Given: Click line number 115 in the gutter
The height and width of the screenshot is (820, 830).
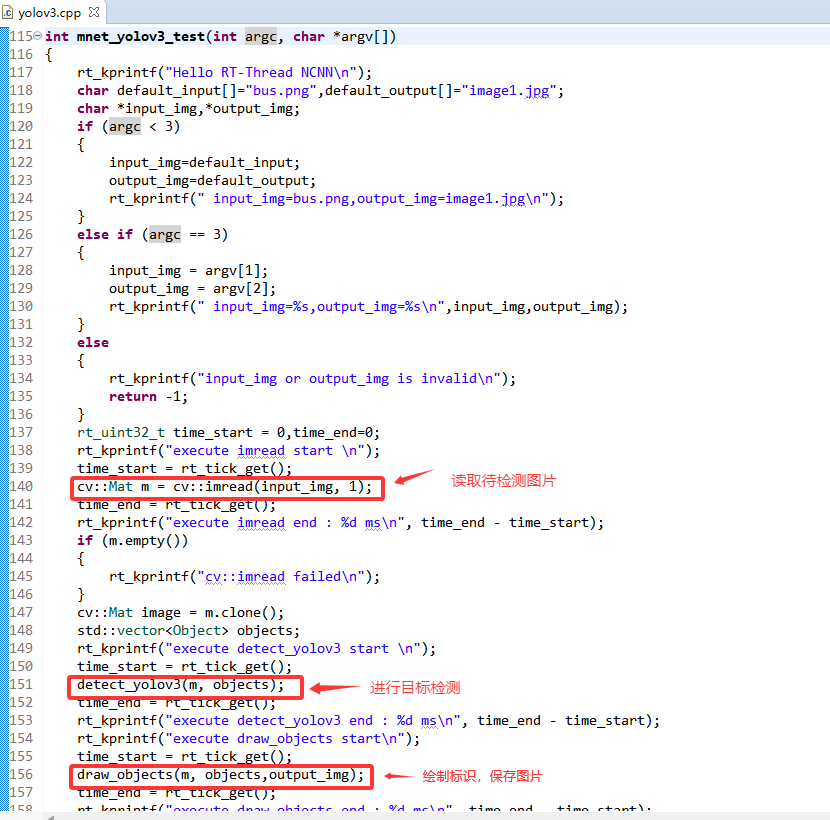Looking at the screenshot, I should click(x=21, y=36).
